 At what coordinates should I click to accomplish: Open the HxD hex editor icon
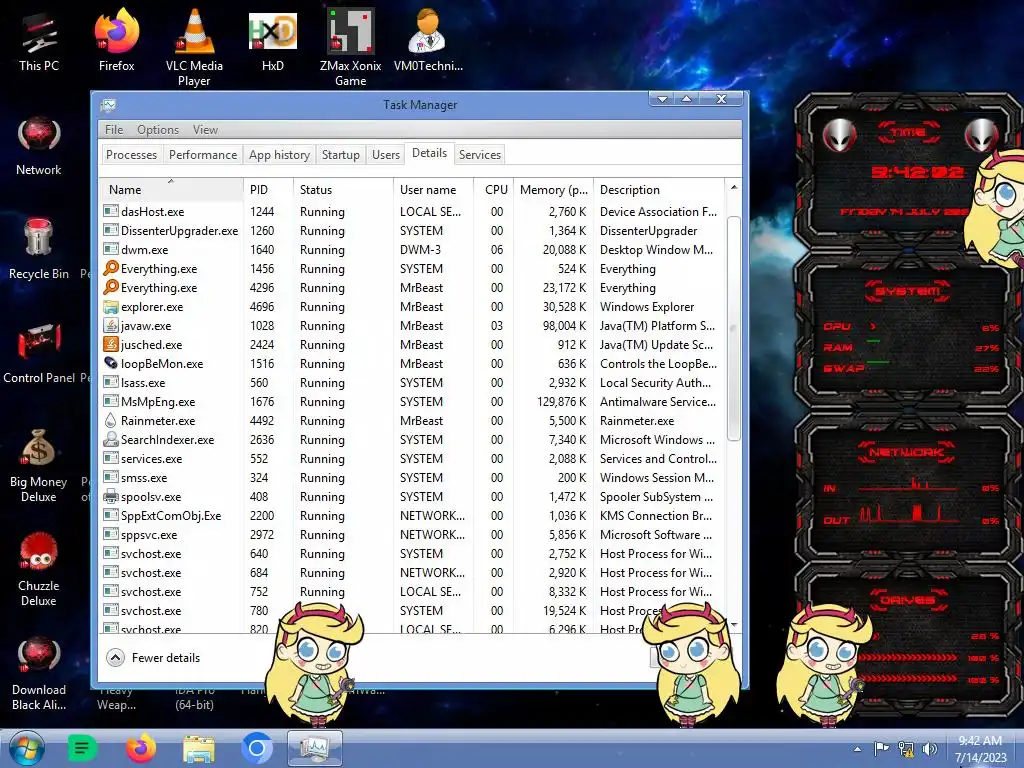coord(272,40)
